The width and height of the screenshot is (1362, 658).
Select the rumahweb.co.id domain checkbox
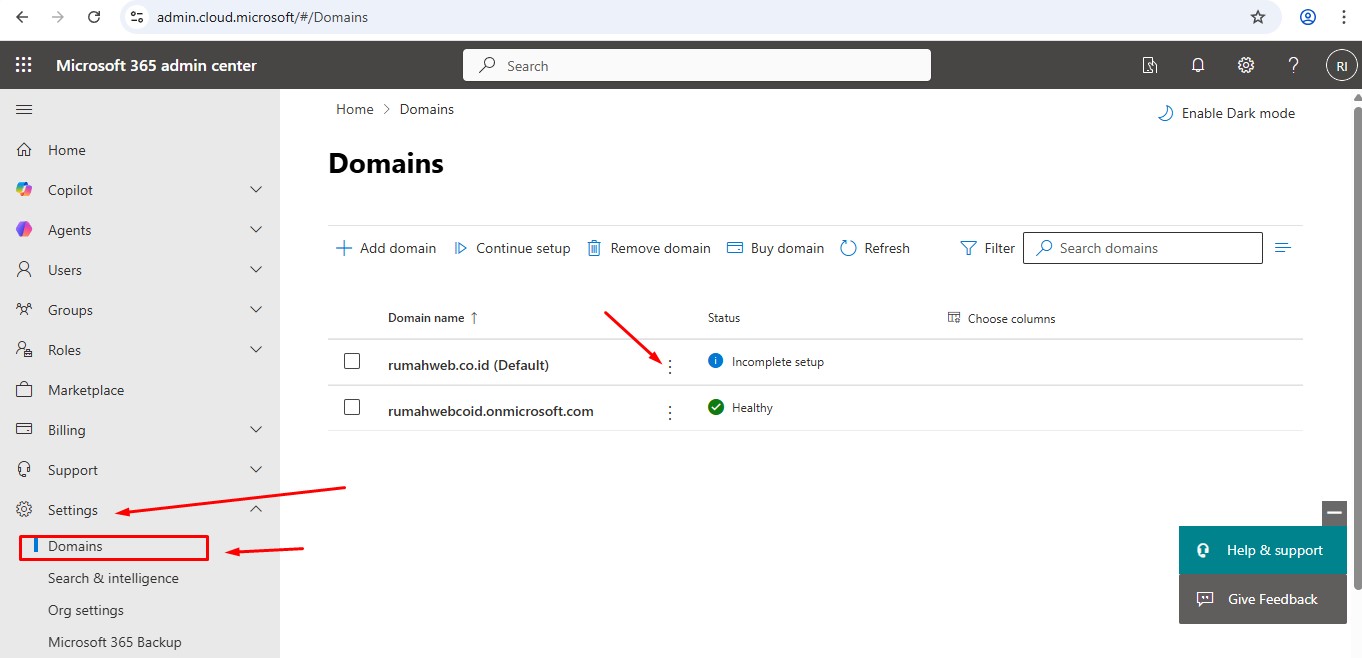point(352,361)
